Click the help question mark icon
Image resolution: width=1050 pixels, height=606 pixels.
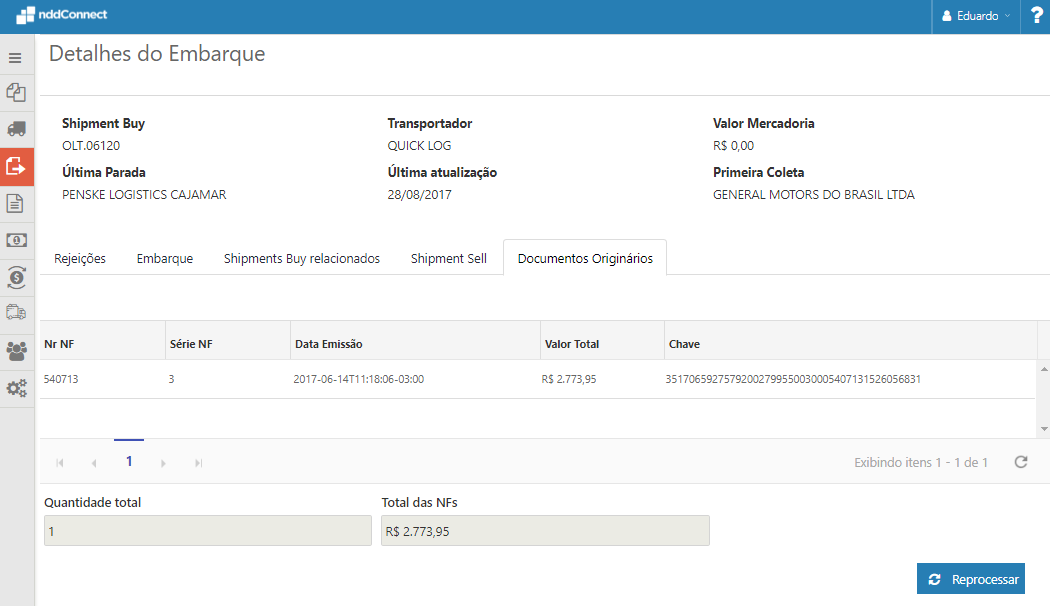1036,15
